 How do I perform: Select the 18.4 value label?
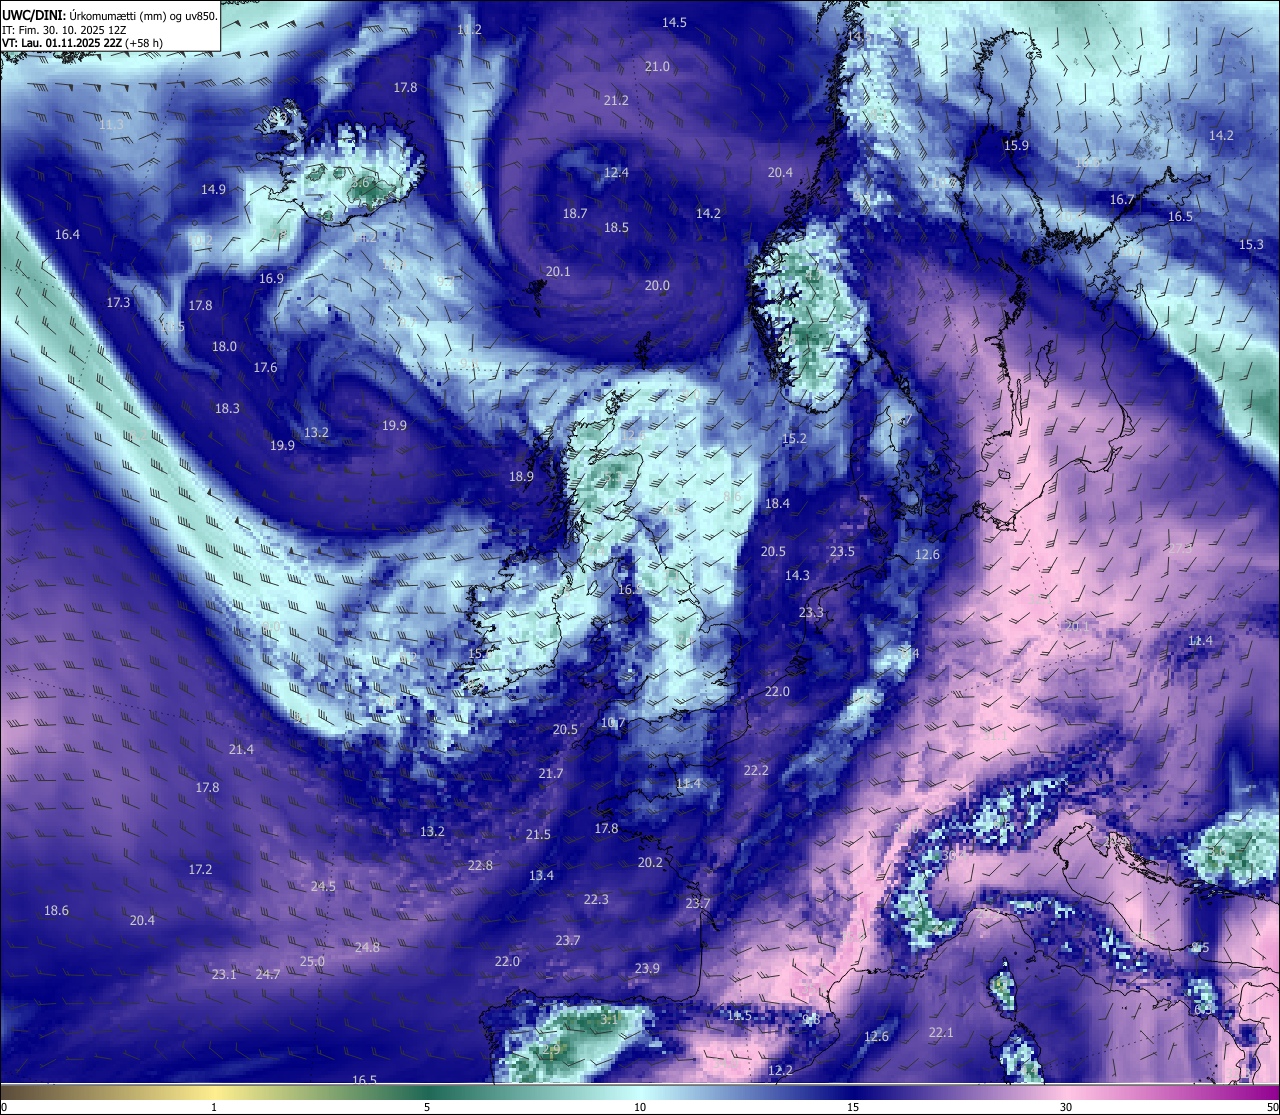pos(777,504)
